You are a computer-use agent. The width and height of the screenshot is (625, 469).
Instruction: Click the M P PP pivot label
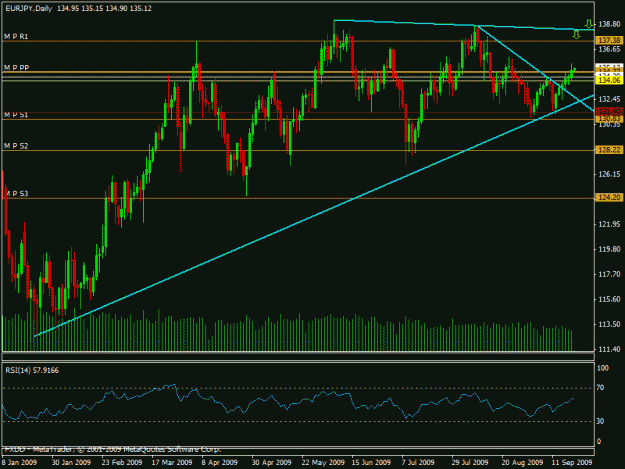click(x=16, y=67)
